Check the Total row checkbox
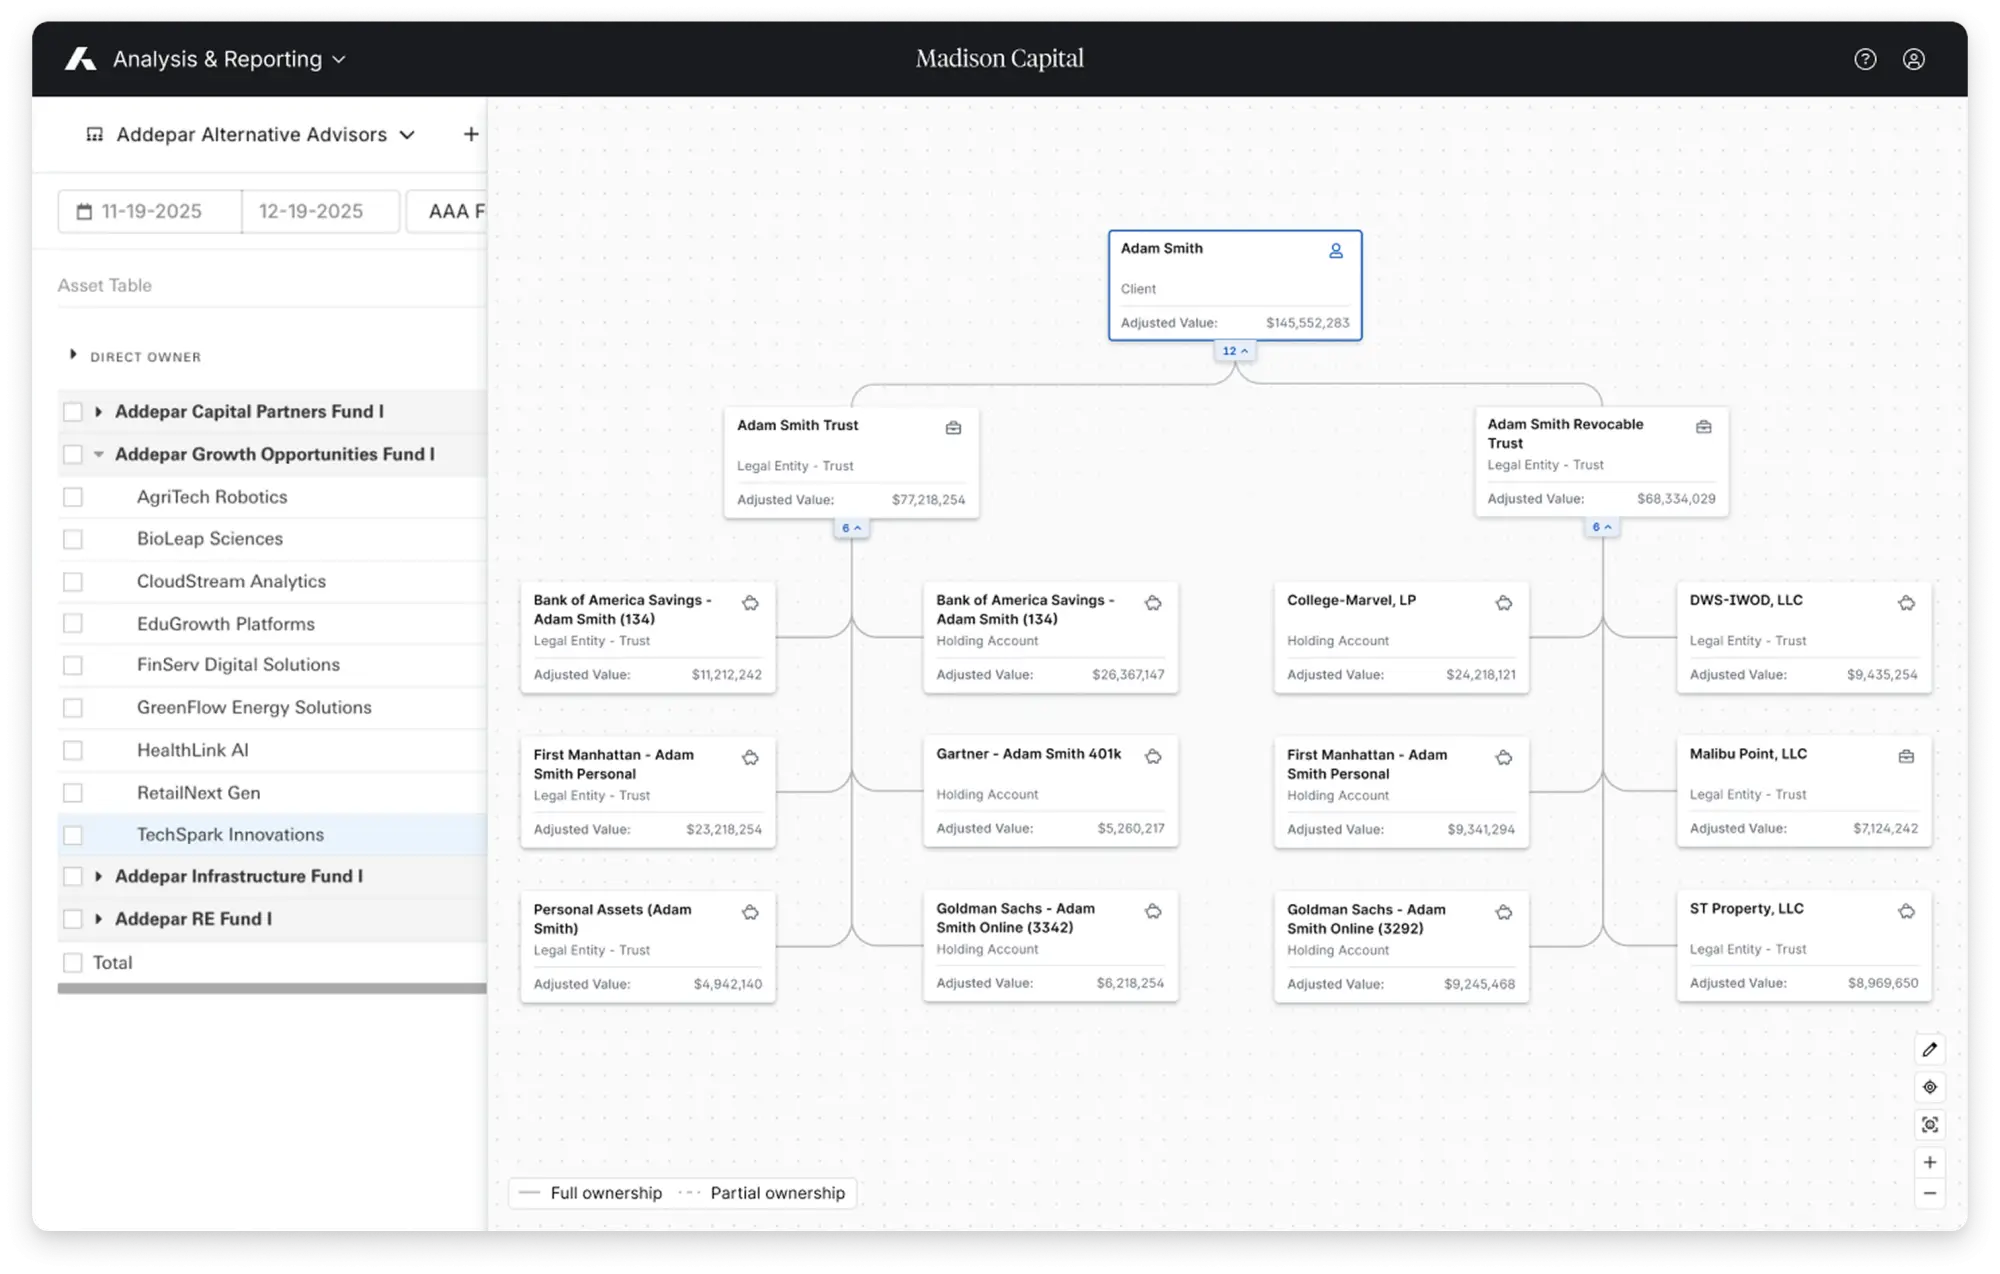The height and width of the screenshot is (1274, 2000). click(72, 962)
